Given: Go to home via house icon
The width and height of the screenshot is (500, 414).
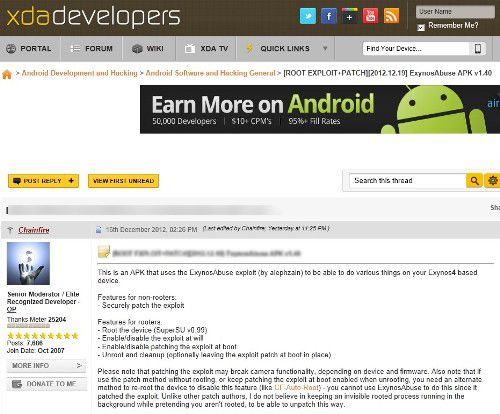Looking at the screenshot, I should [7, 74].
